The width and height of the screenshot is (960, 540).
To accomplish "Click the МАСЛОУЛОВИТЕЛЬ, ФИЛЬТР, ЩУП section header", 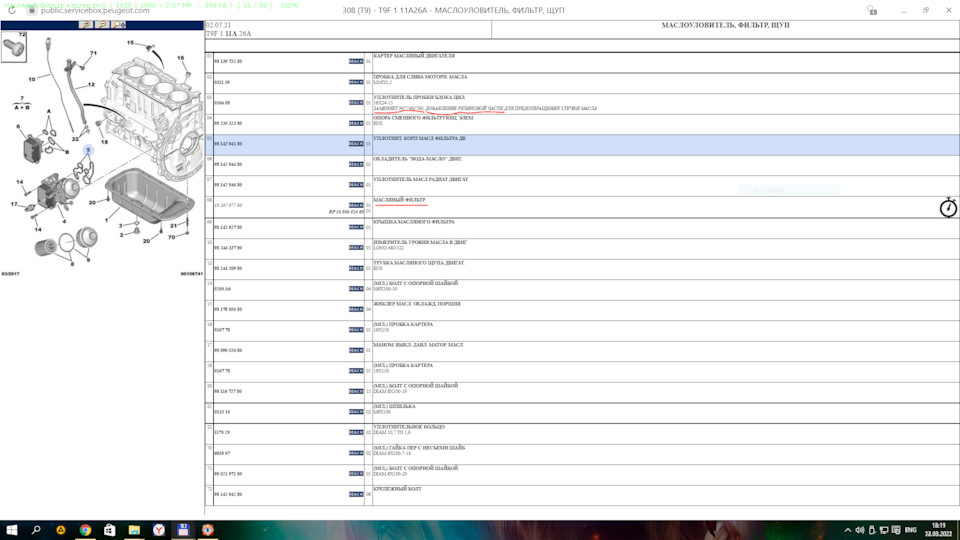I will click(726, 25).
